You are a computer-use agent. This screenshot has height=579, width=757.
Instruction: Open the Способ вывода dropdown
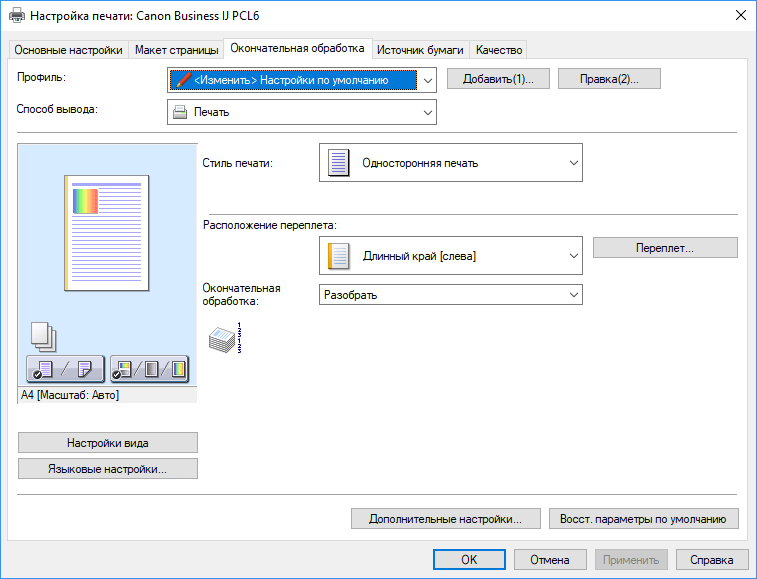tap(302, 112)
